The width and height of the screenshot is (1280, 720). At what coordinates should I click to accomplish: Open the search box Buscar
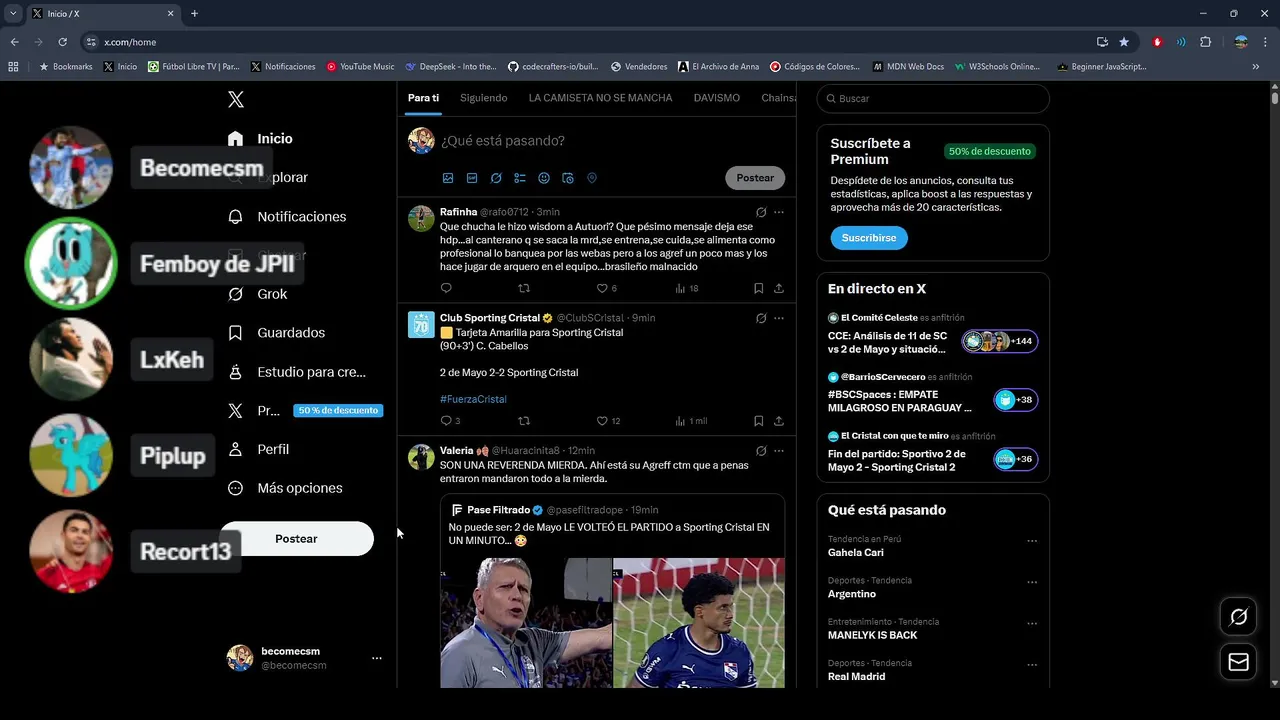933,99
